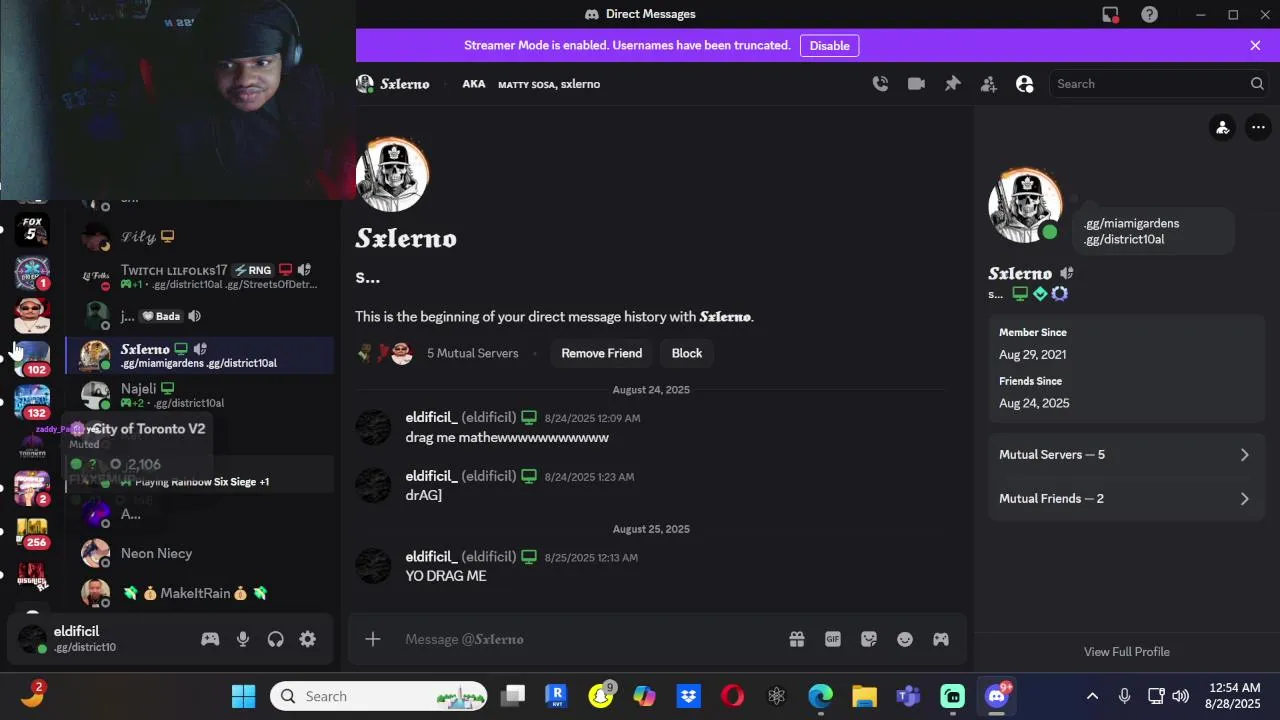Open User Settings gear
Image resolution: width=1280 pixels, height=720 pixels.
point(308,639)
